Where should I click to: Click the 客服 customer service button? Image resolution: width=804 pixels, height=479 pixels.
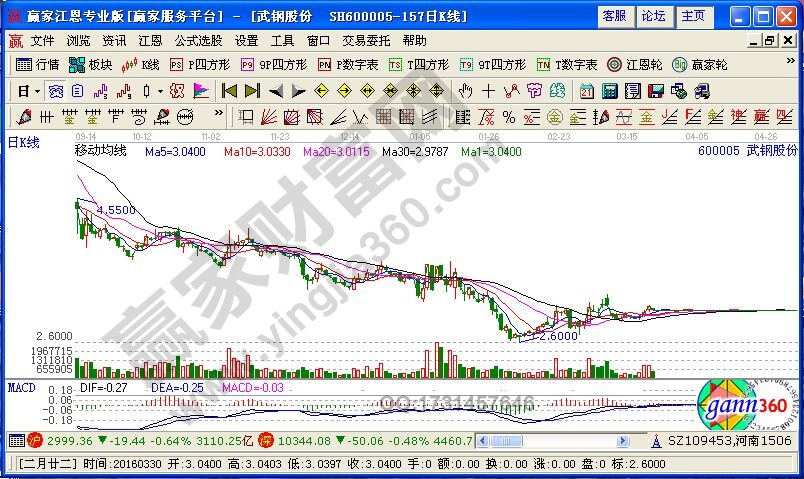point(614,16)
